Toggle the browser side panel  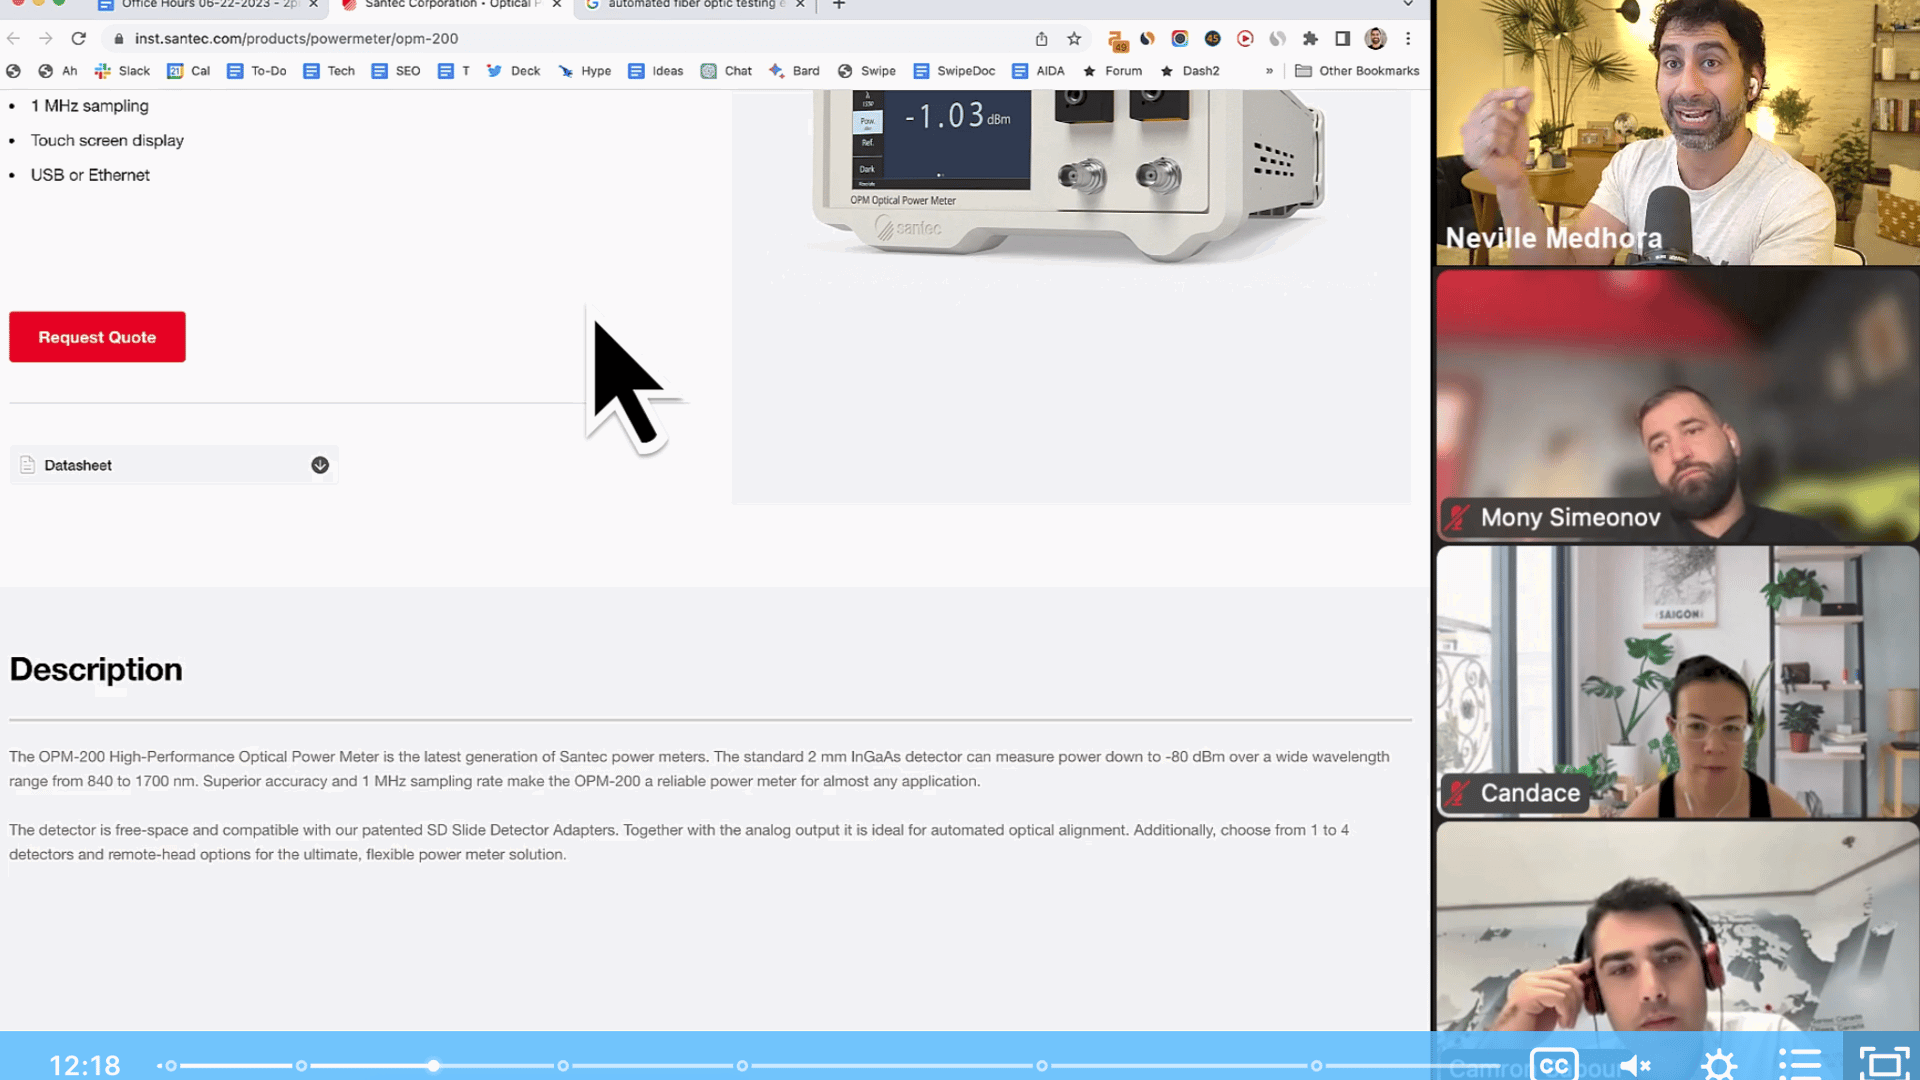coord(1343,38)
